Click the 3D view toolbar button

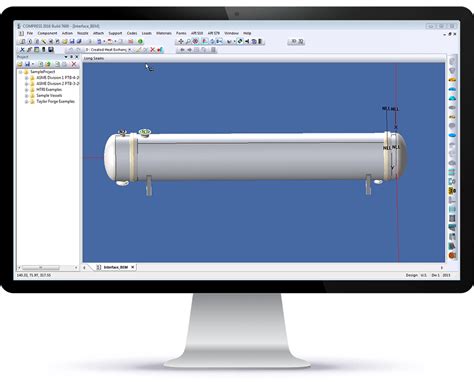[x=301, y=41]
